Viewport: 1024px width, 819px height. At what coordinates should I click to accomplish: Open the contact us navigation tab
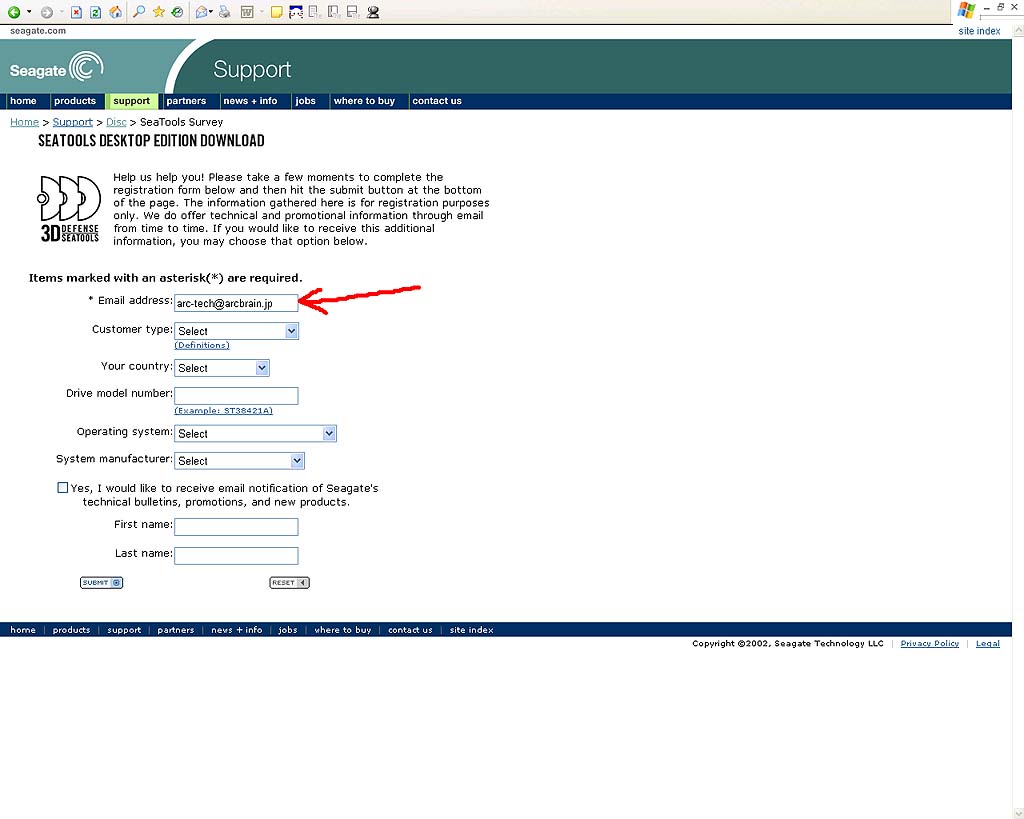[x=437, y=101]
